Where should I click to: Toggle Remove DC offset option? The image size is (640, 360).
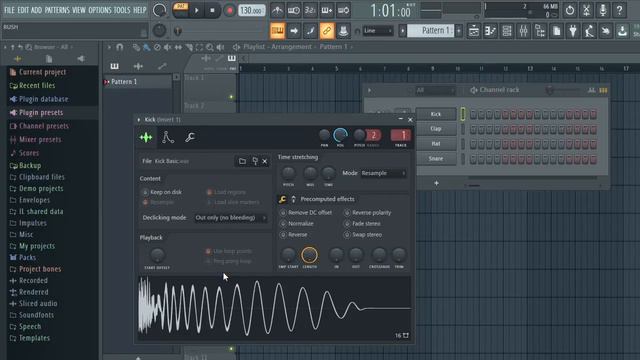pos(306,213)
